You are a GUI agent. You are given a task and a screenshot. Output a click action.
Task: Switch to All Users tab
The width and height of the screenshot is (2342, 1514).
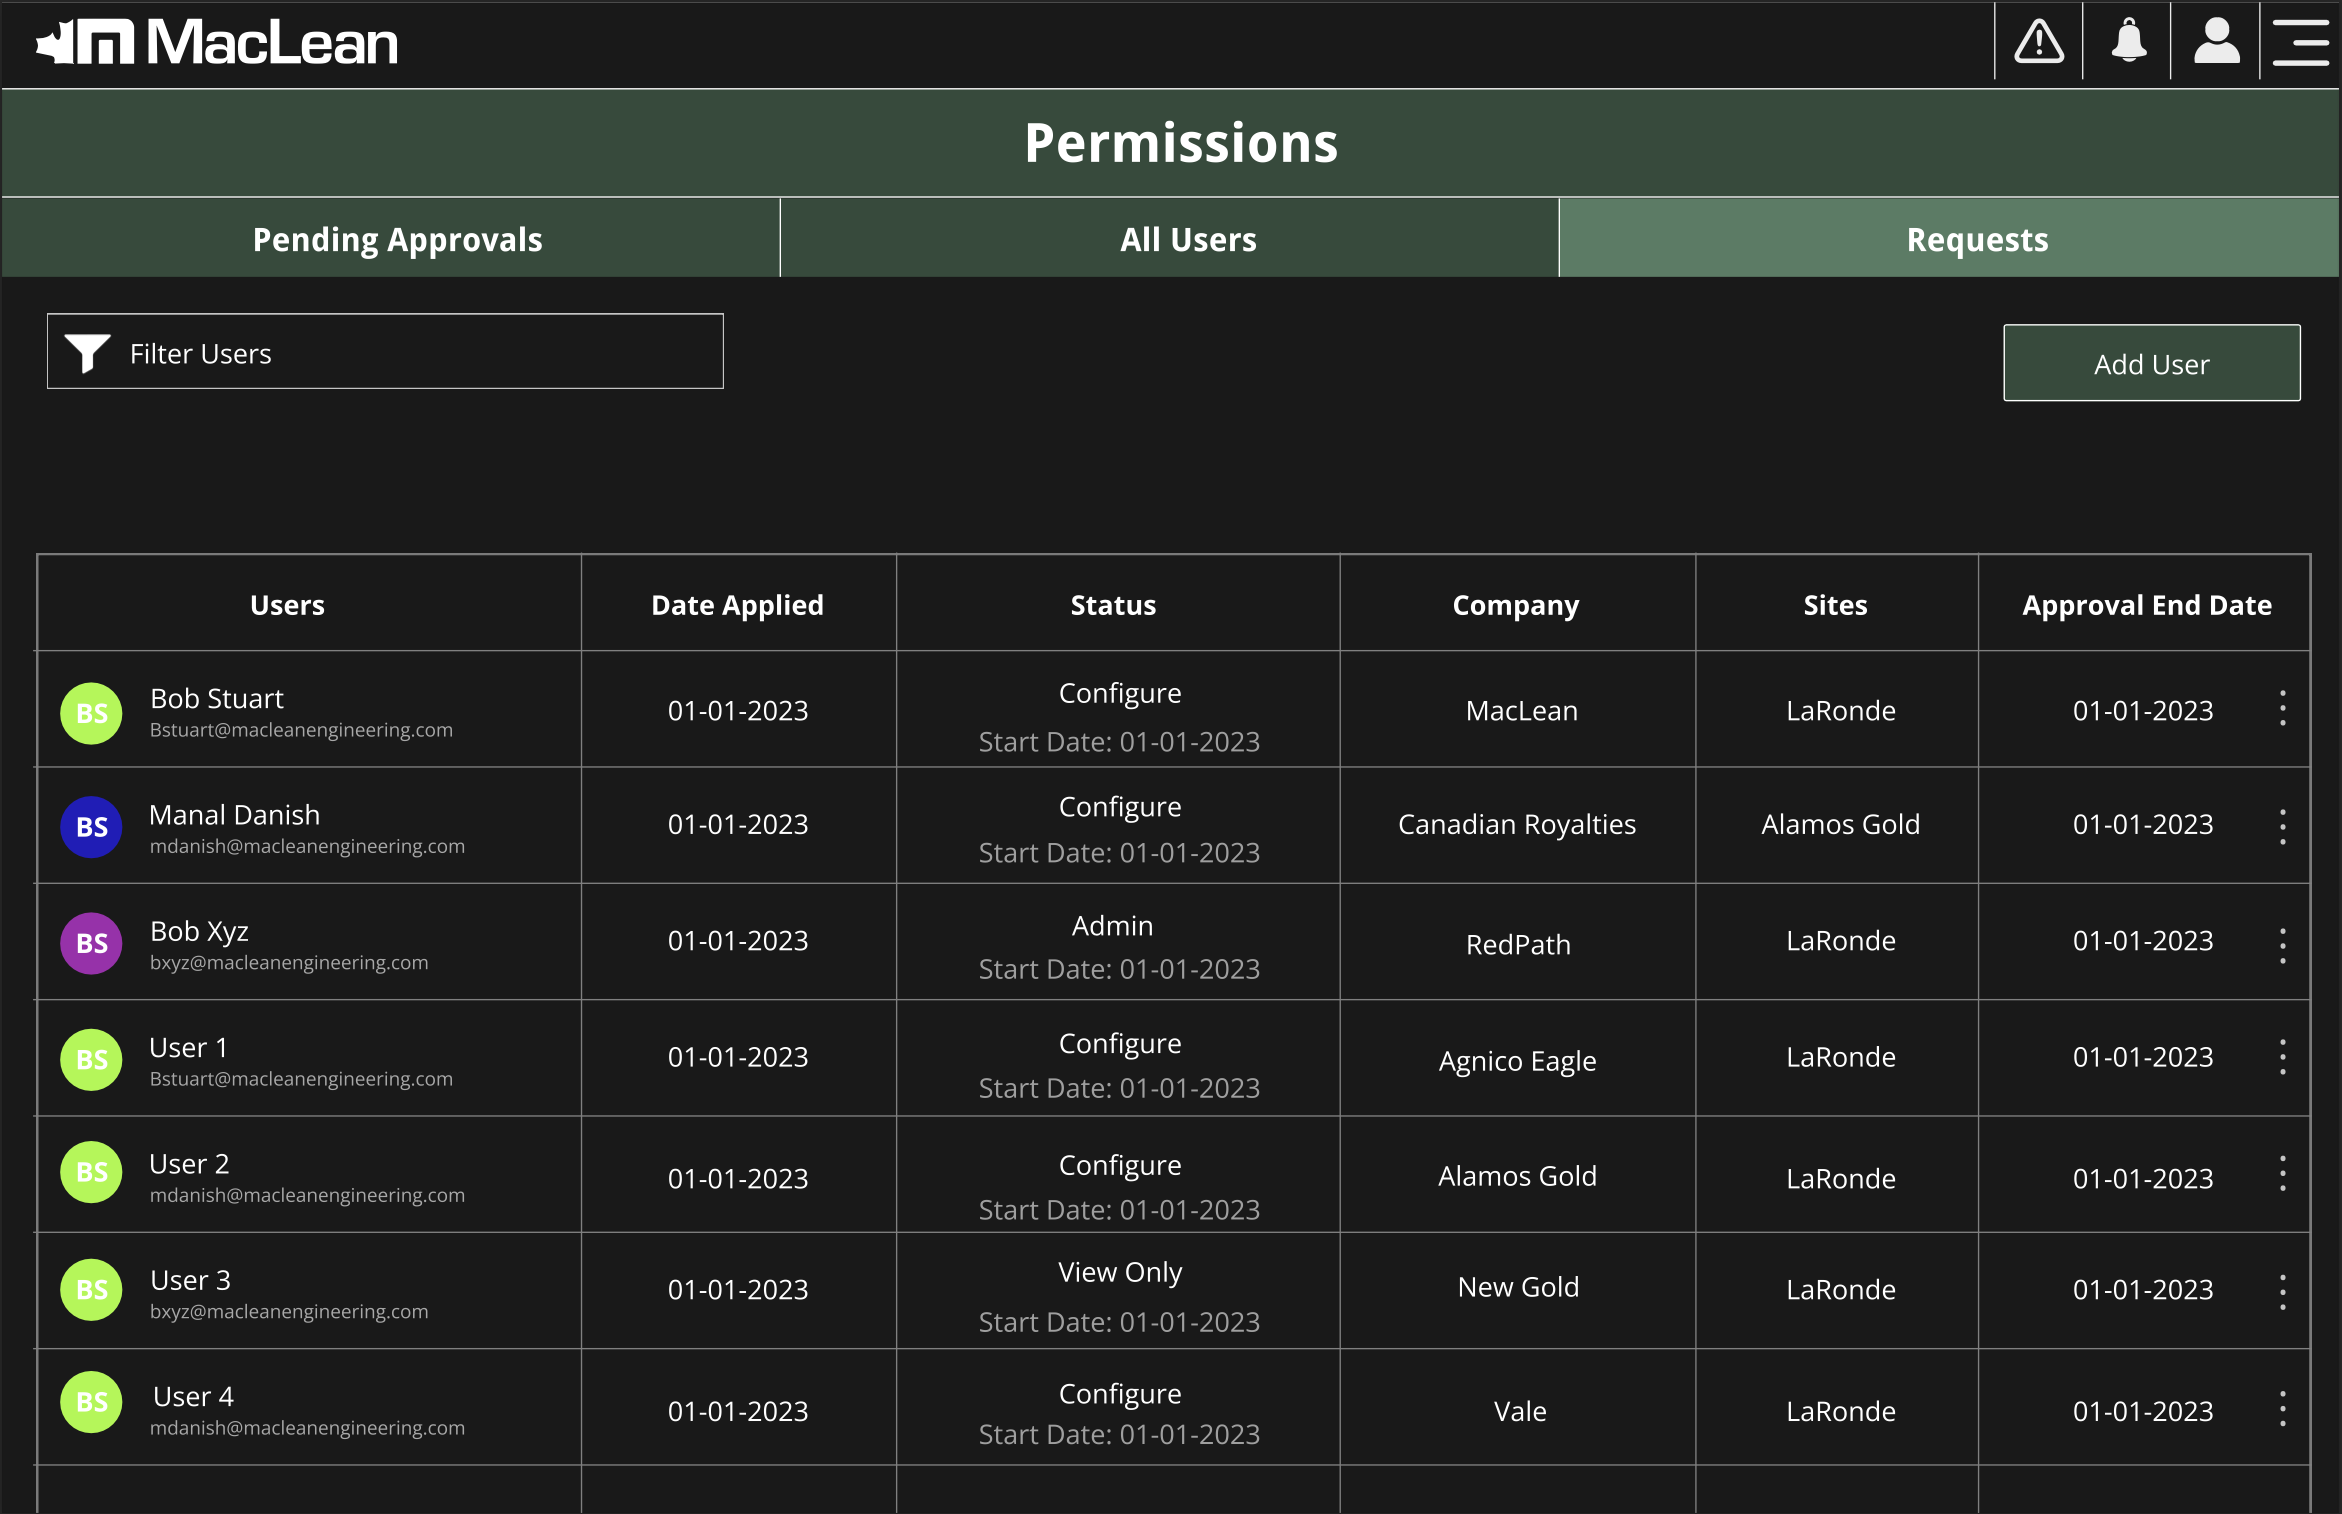(1188, 239)
